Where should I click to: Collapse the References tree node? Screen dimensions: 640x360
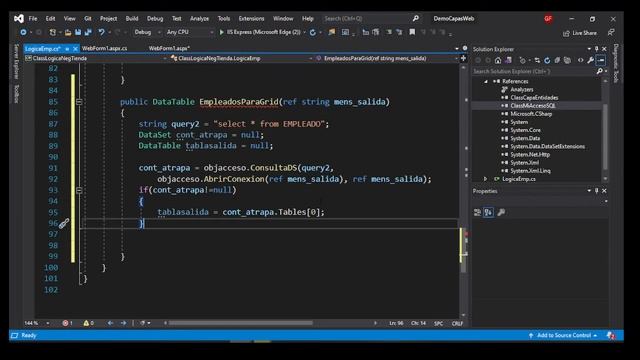coord(486,81)
